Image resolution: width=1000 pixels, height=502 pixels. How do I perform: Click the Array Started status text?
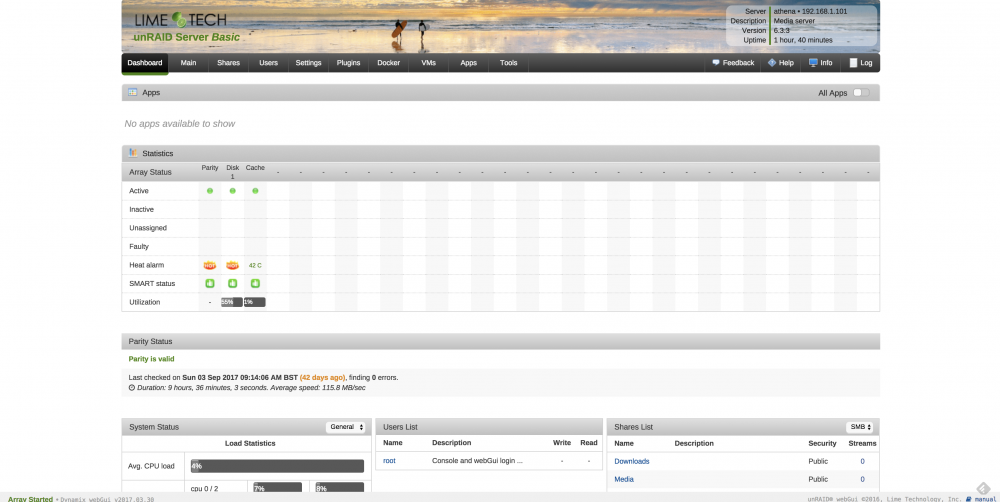pos(30,499)
